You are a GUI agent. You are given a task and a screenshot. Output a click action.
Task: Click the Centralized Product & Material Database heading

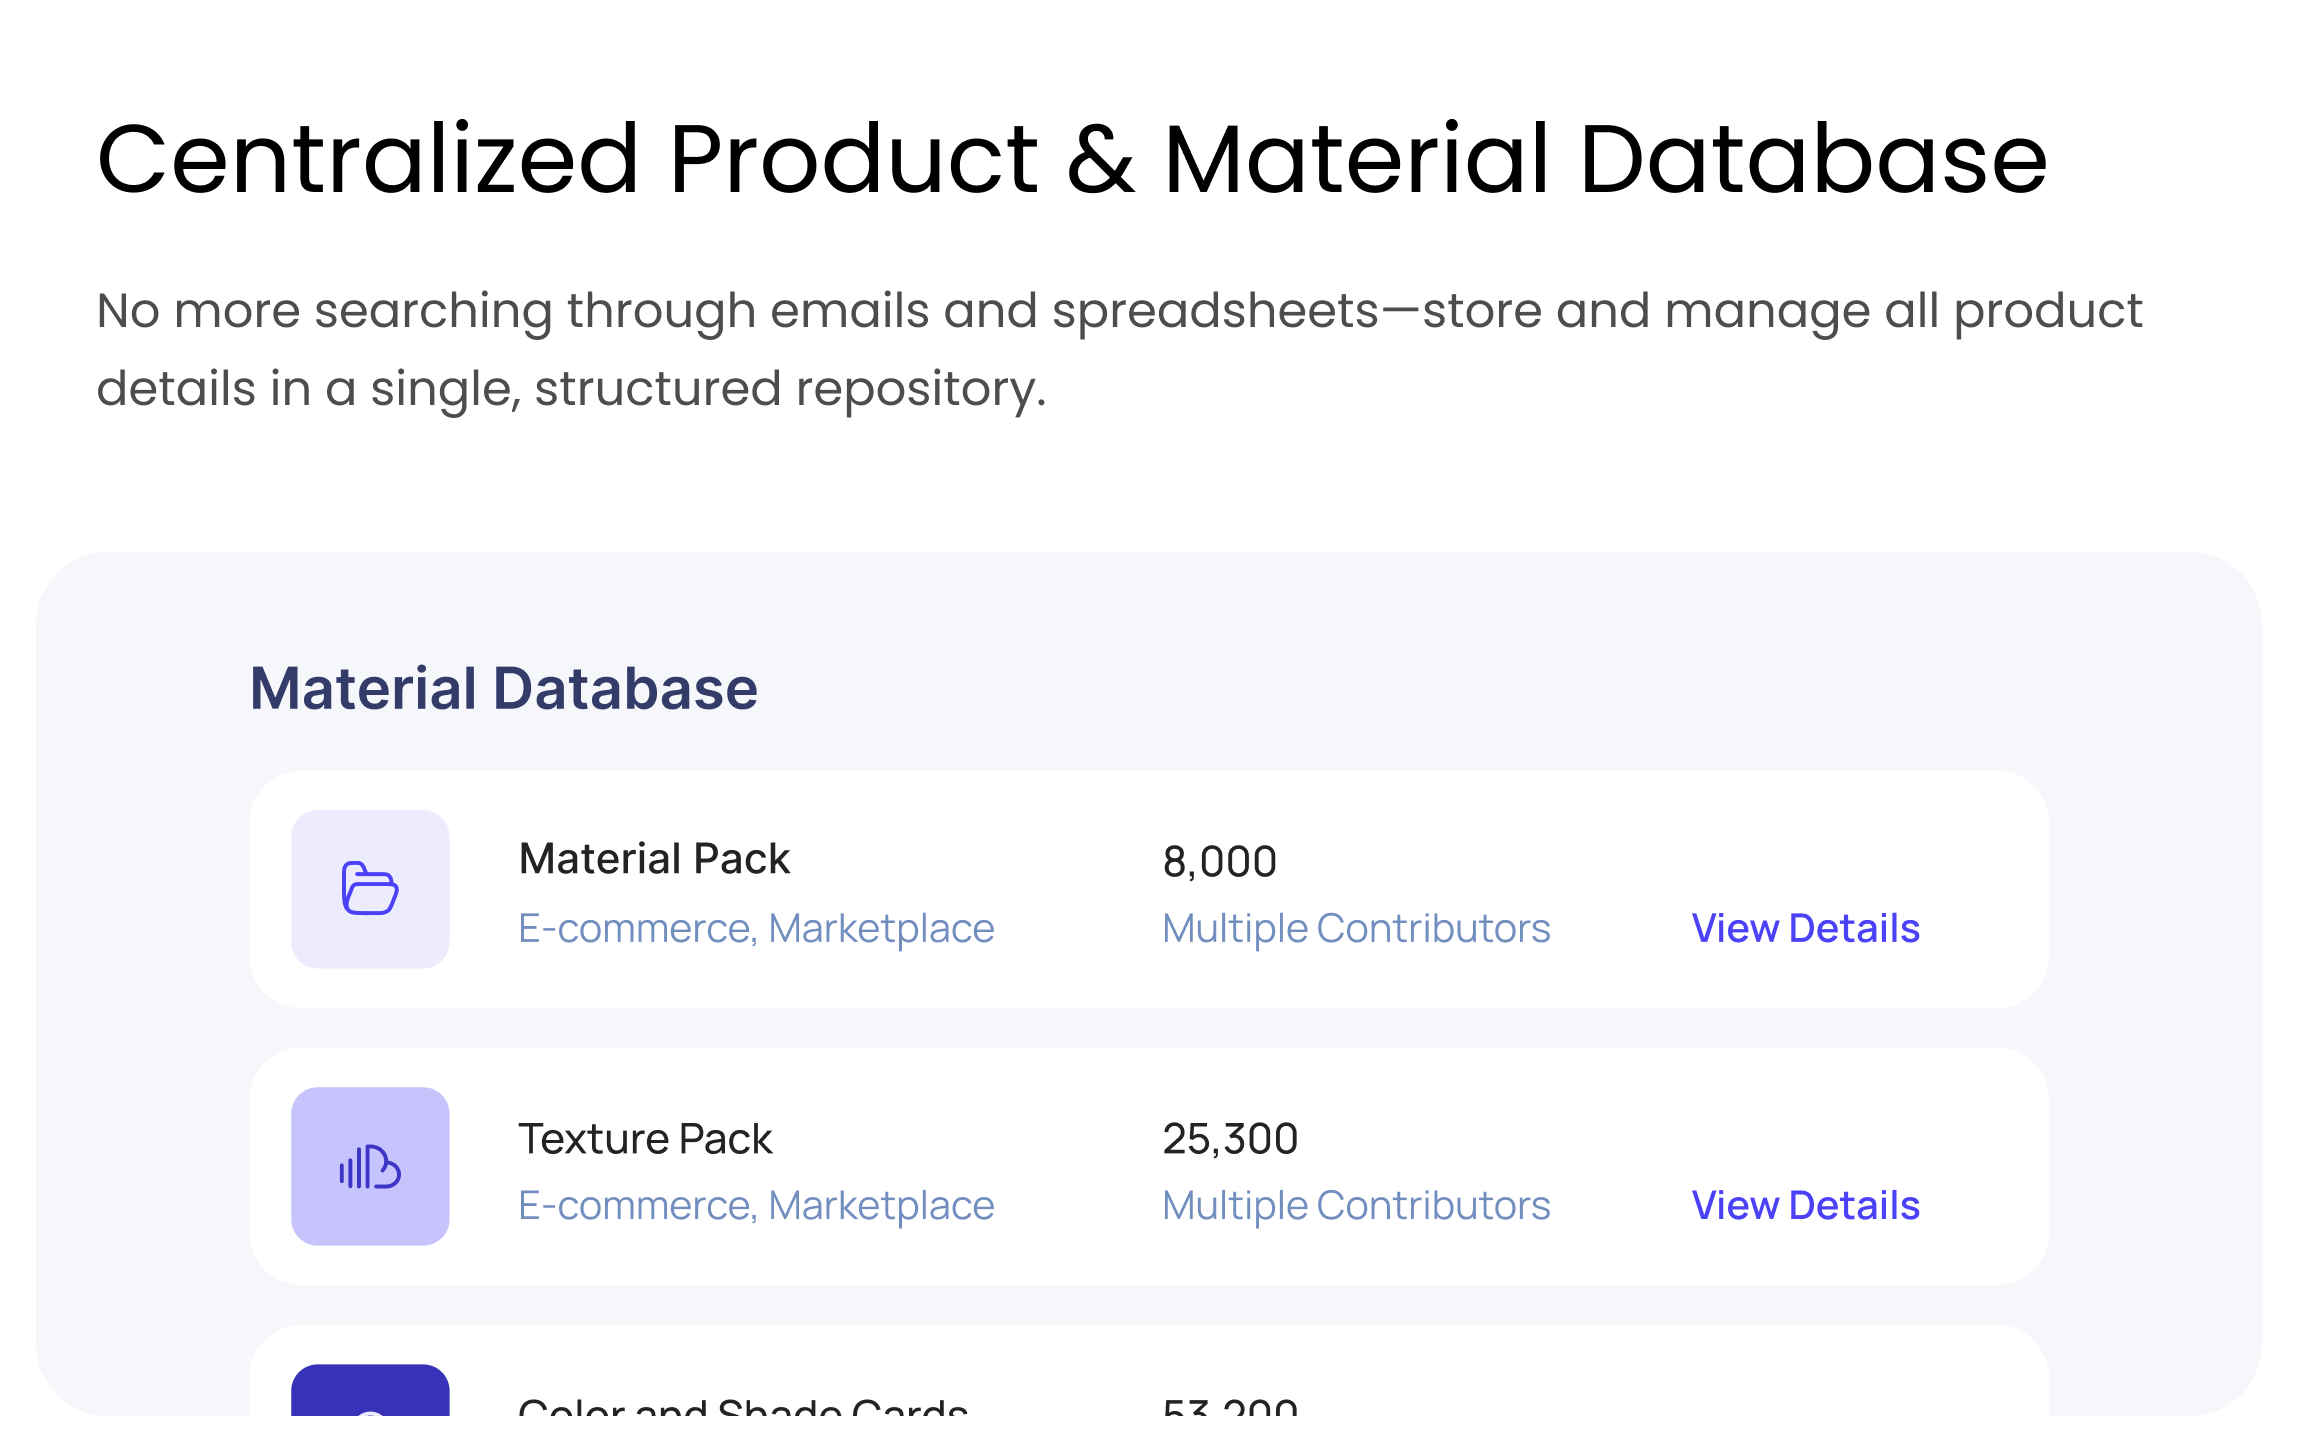pyautogui.click(x=1072, y=160)
